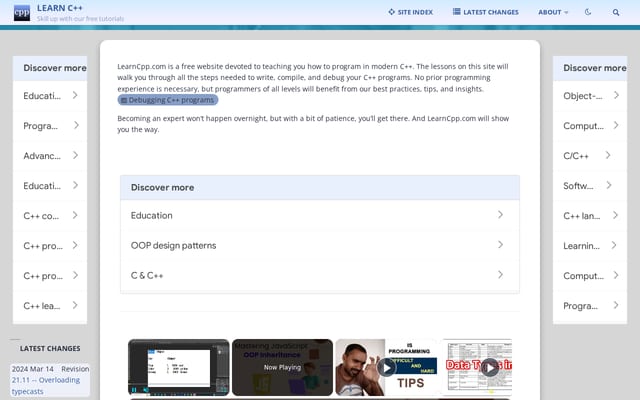Click the first video thumbnail with the table
The image size is (640, 400).
pos(179,367)
